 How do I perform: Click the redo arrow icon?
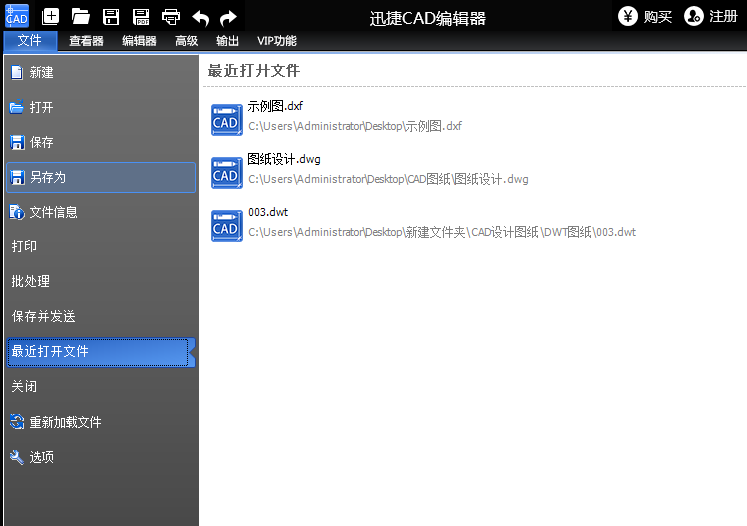click(x=228, y=17)
